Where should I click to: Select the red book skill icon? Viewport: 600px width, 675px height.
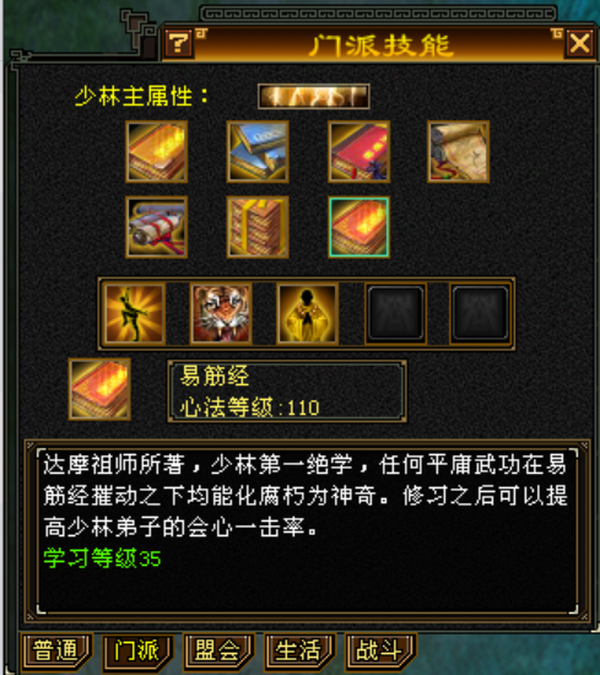pos(359,152)
